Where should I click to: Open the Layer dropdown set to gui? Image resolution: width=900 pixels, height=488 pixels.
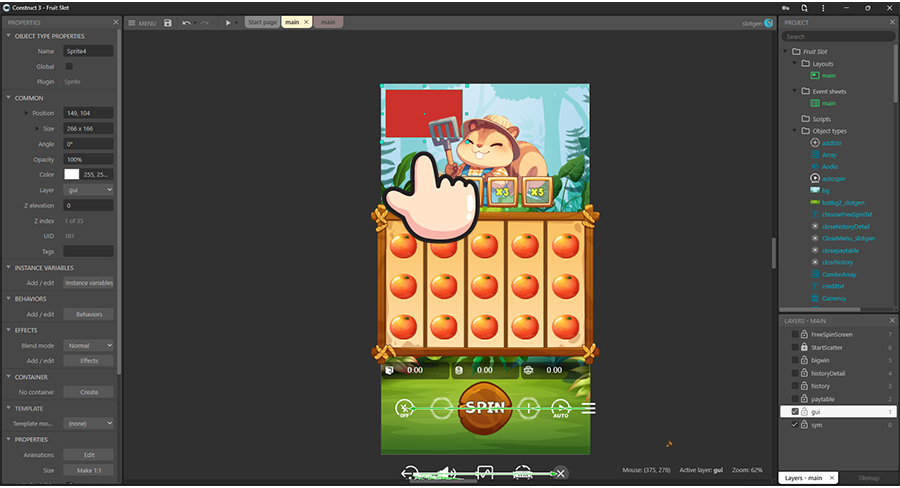pos(88,189)
